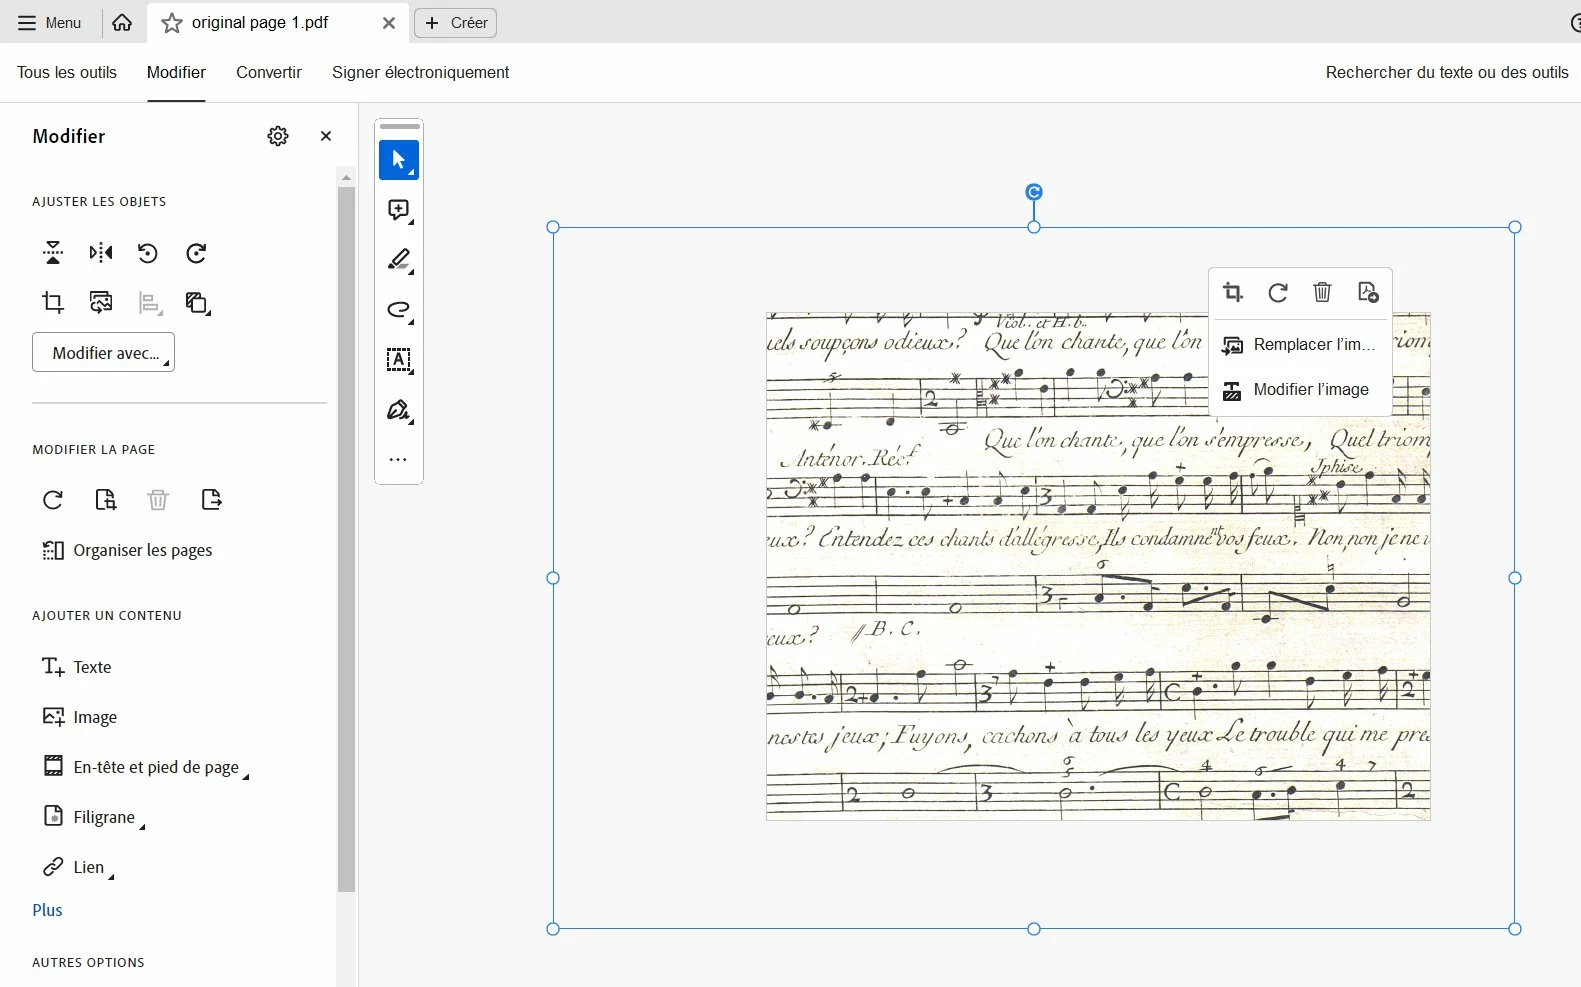Select the text box selection tool
The width and height of the screenshot is (1581, 987).
point(399,360)
